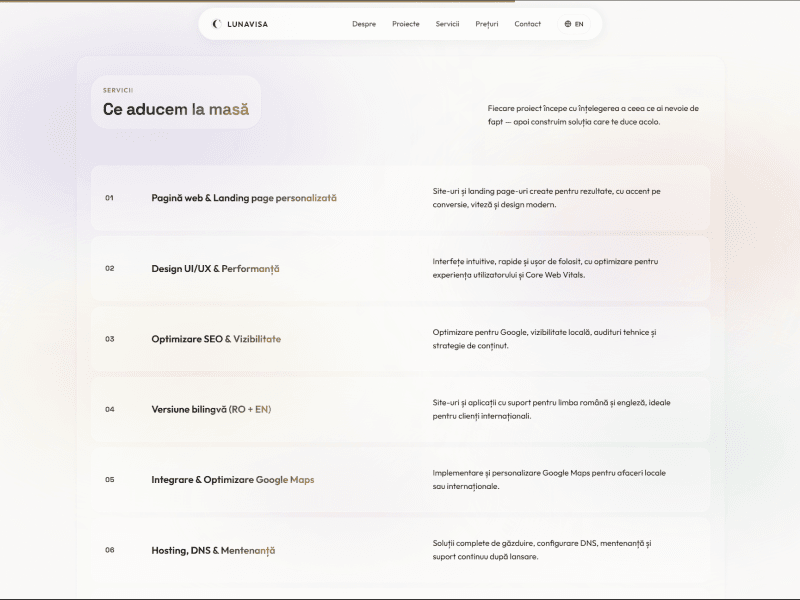Select the Pagină web & Landing page personalizată title
Image resolution: width=800 pixels, height=600 pixels.
point(244,198)
